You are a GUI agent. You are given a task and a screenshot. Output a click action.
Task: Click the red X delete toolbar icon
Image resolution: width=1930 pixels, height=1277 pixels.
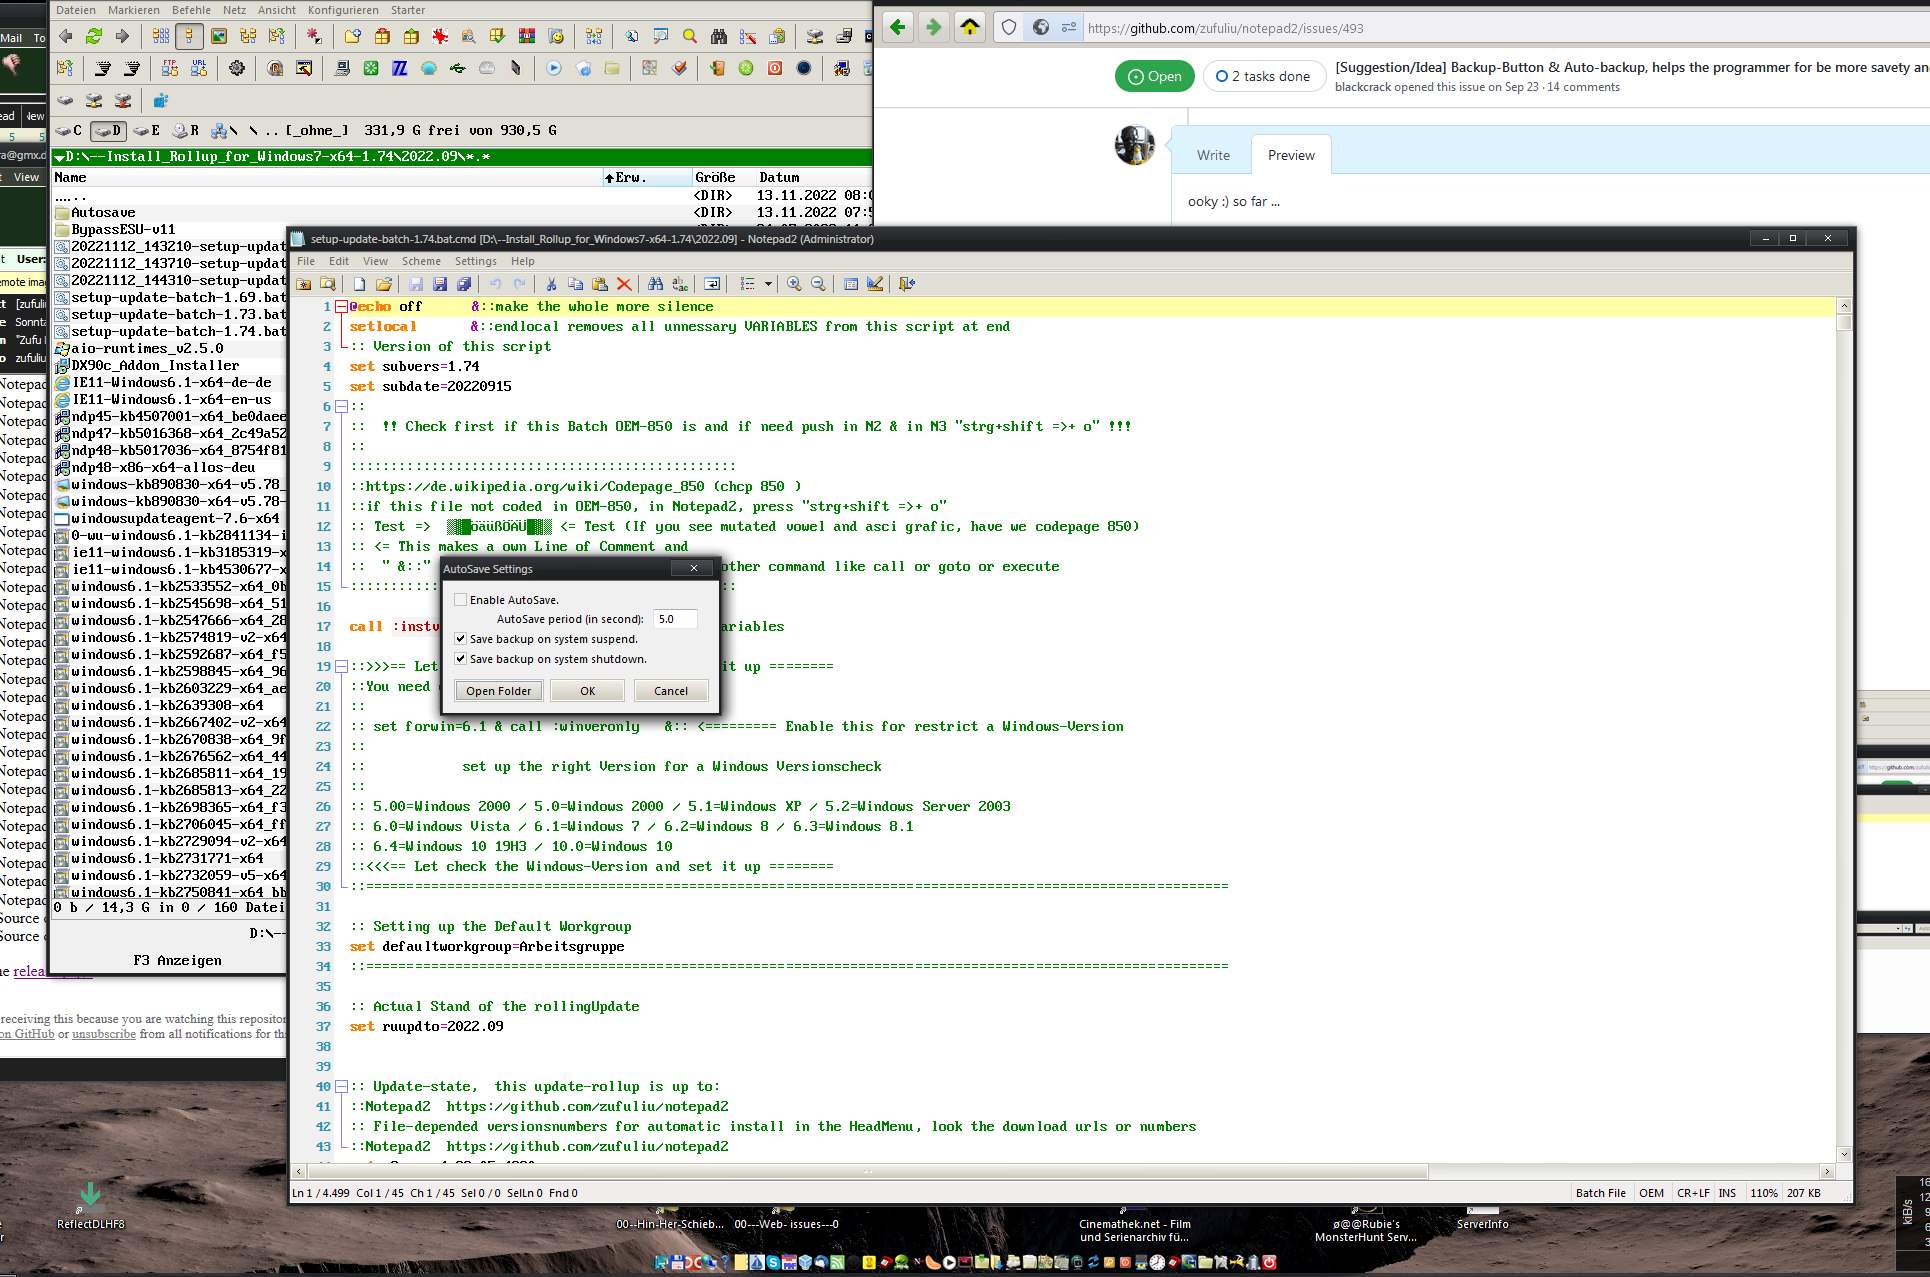click(624, 284)
